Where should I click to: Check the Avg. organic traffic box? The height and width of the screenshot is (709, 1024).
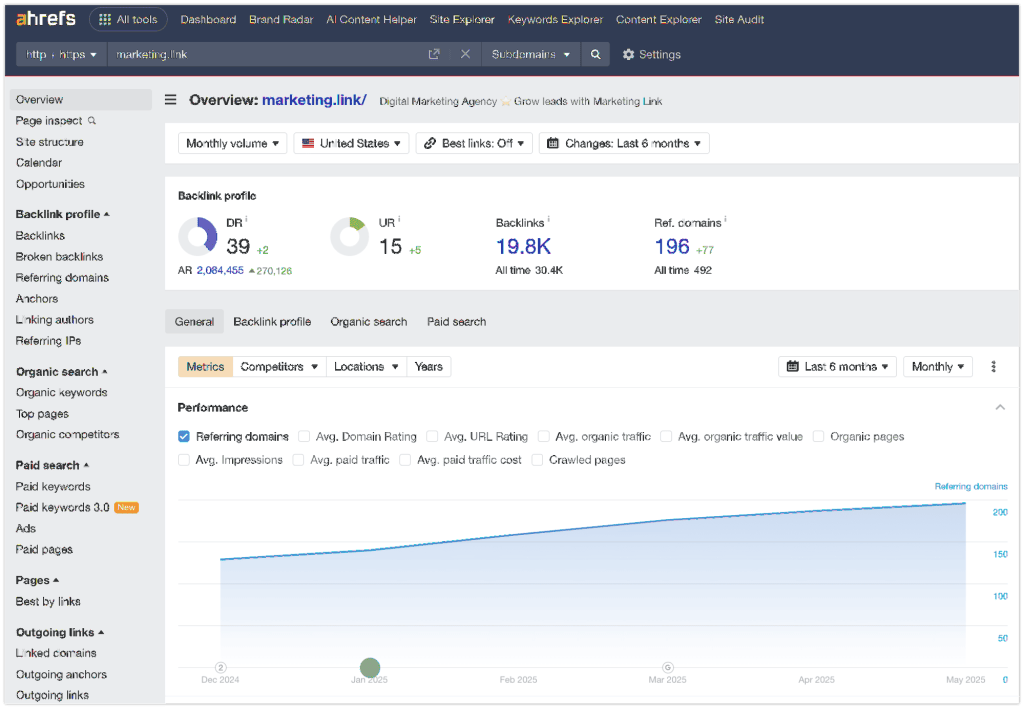tap(543, 436)
